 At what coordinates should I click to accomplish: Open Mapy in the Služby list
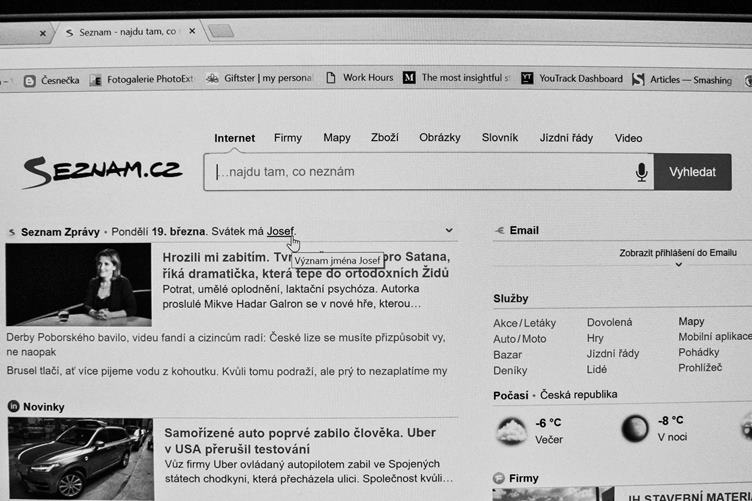(691, 321)
